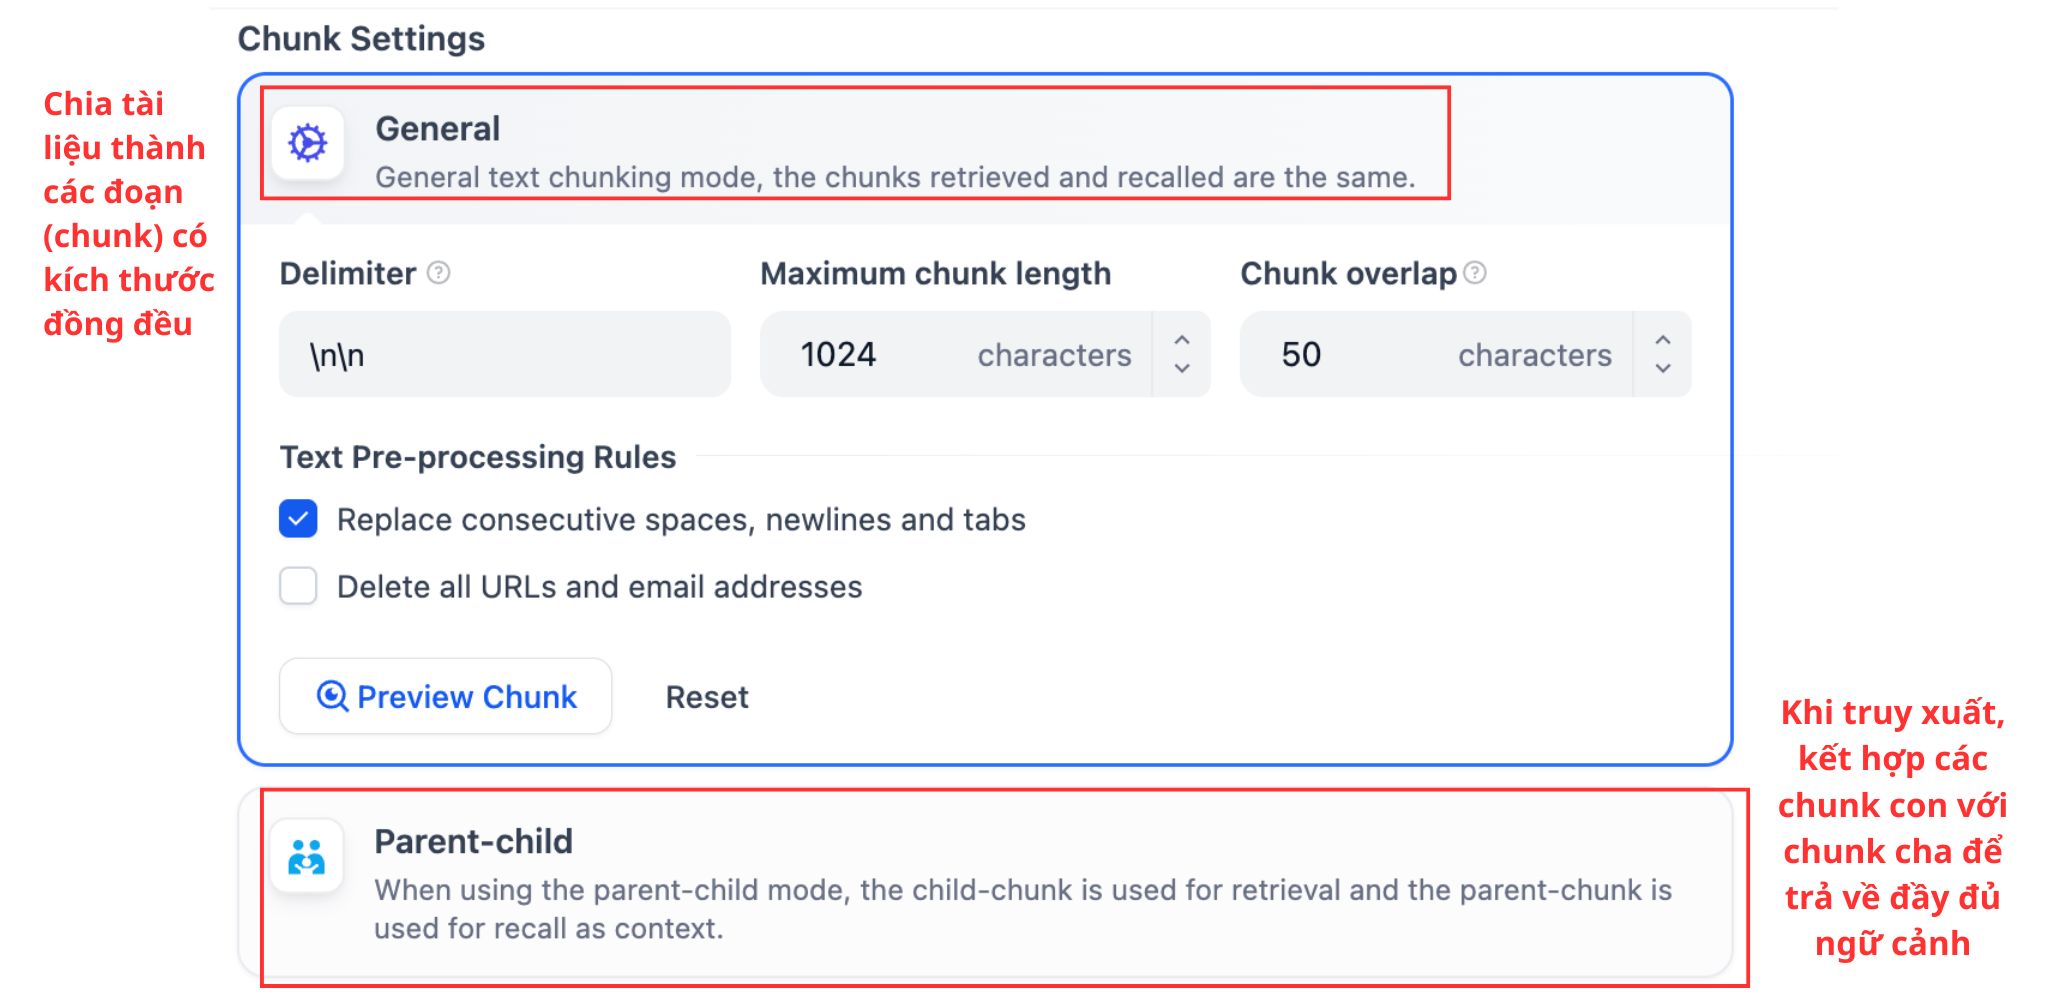Click the Parent-child mode icon

pos(306,857)
